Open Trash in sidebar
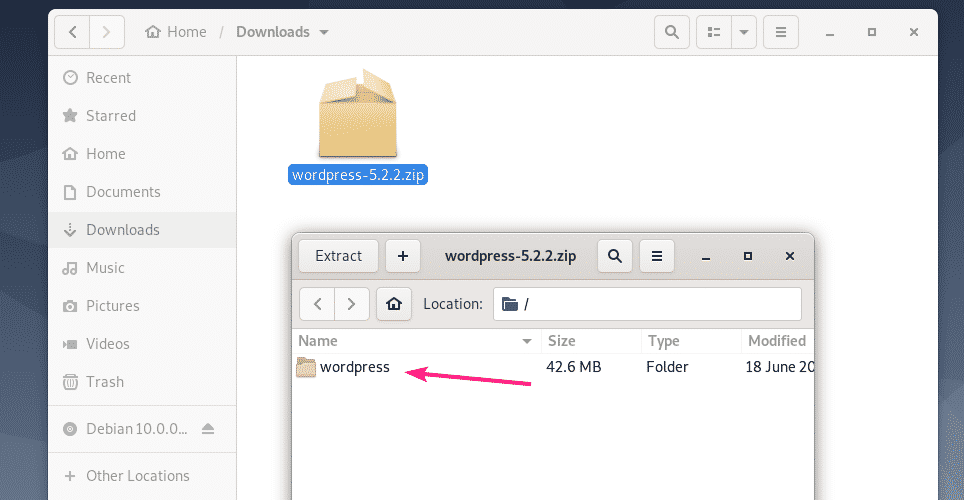The image size is (964, 500). coord(142,382)
